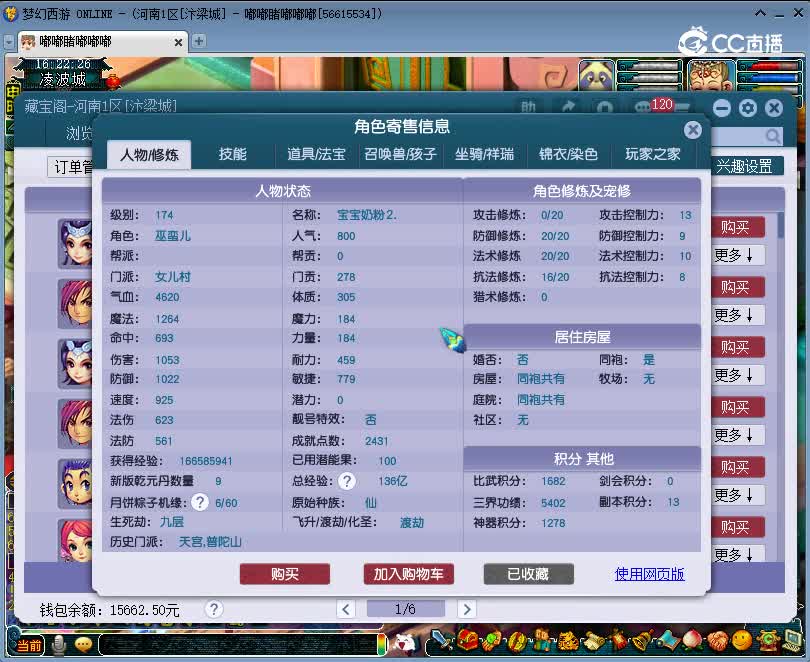
Task: Click 购买 for the first listing row
Action: (x=738, y=227)
